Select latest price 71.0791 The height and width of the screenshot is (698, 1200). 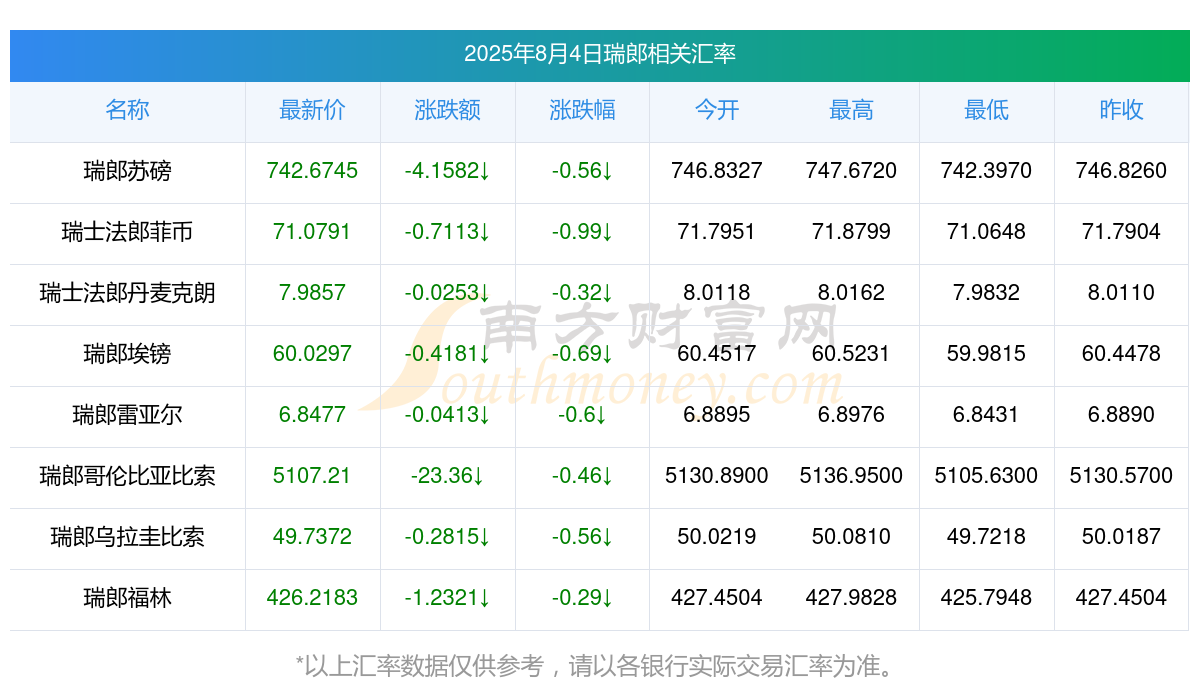click(312, 232)
